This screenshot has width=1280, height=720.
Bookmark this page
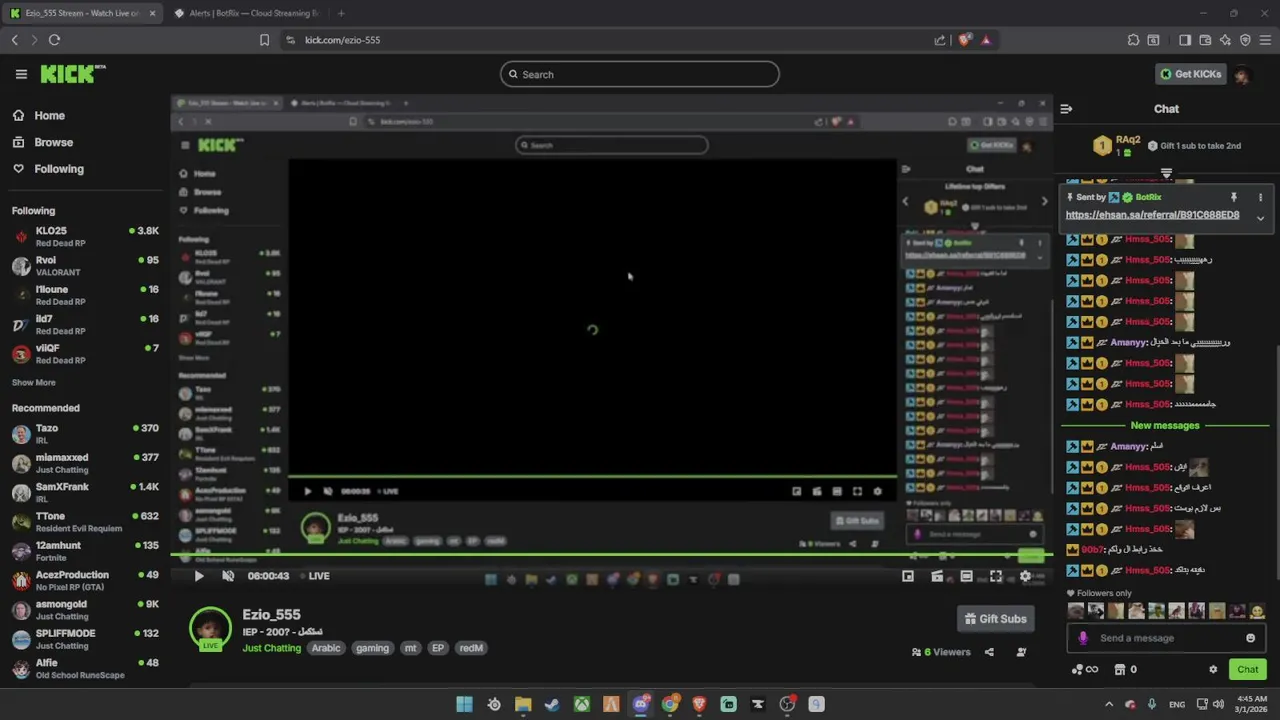pos(264,40)
